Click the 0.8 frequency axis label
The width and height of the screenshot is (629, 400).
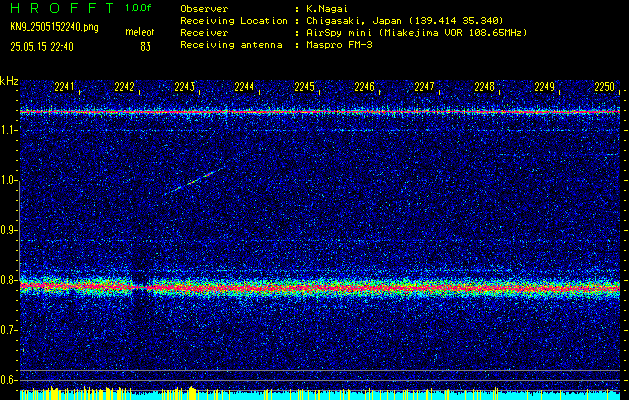[x=7, y=280]
